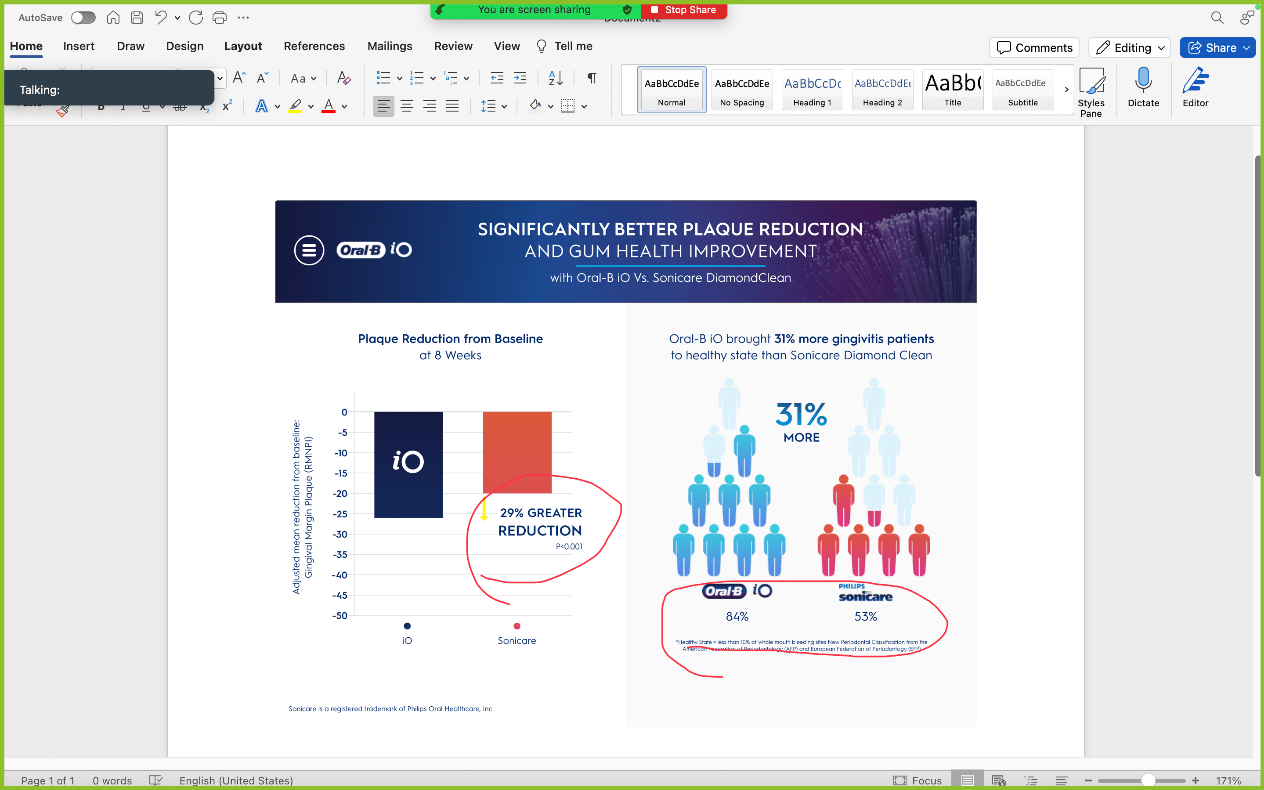Open the Editing mode dropdown
The width and height of the screenshot is (1264, 790).
point(1130,47)
